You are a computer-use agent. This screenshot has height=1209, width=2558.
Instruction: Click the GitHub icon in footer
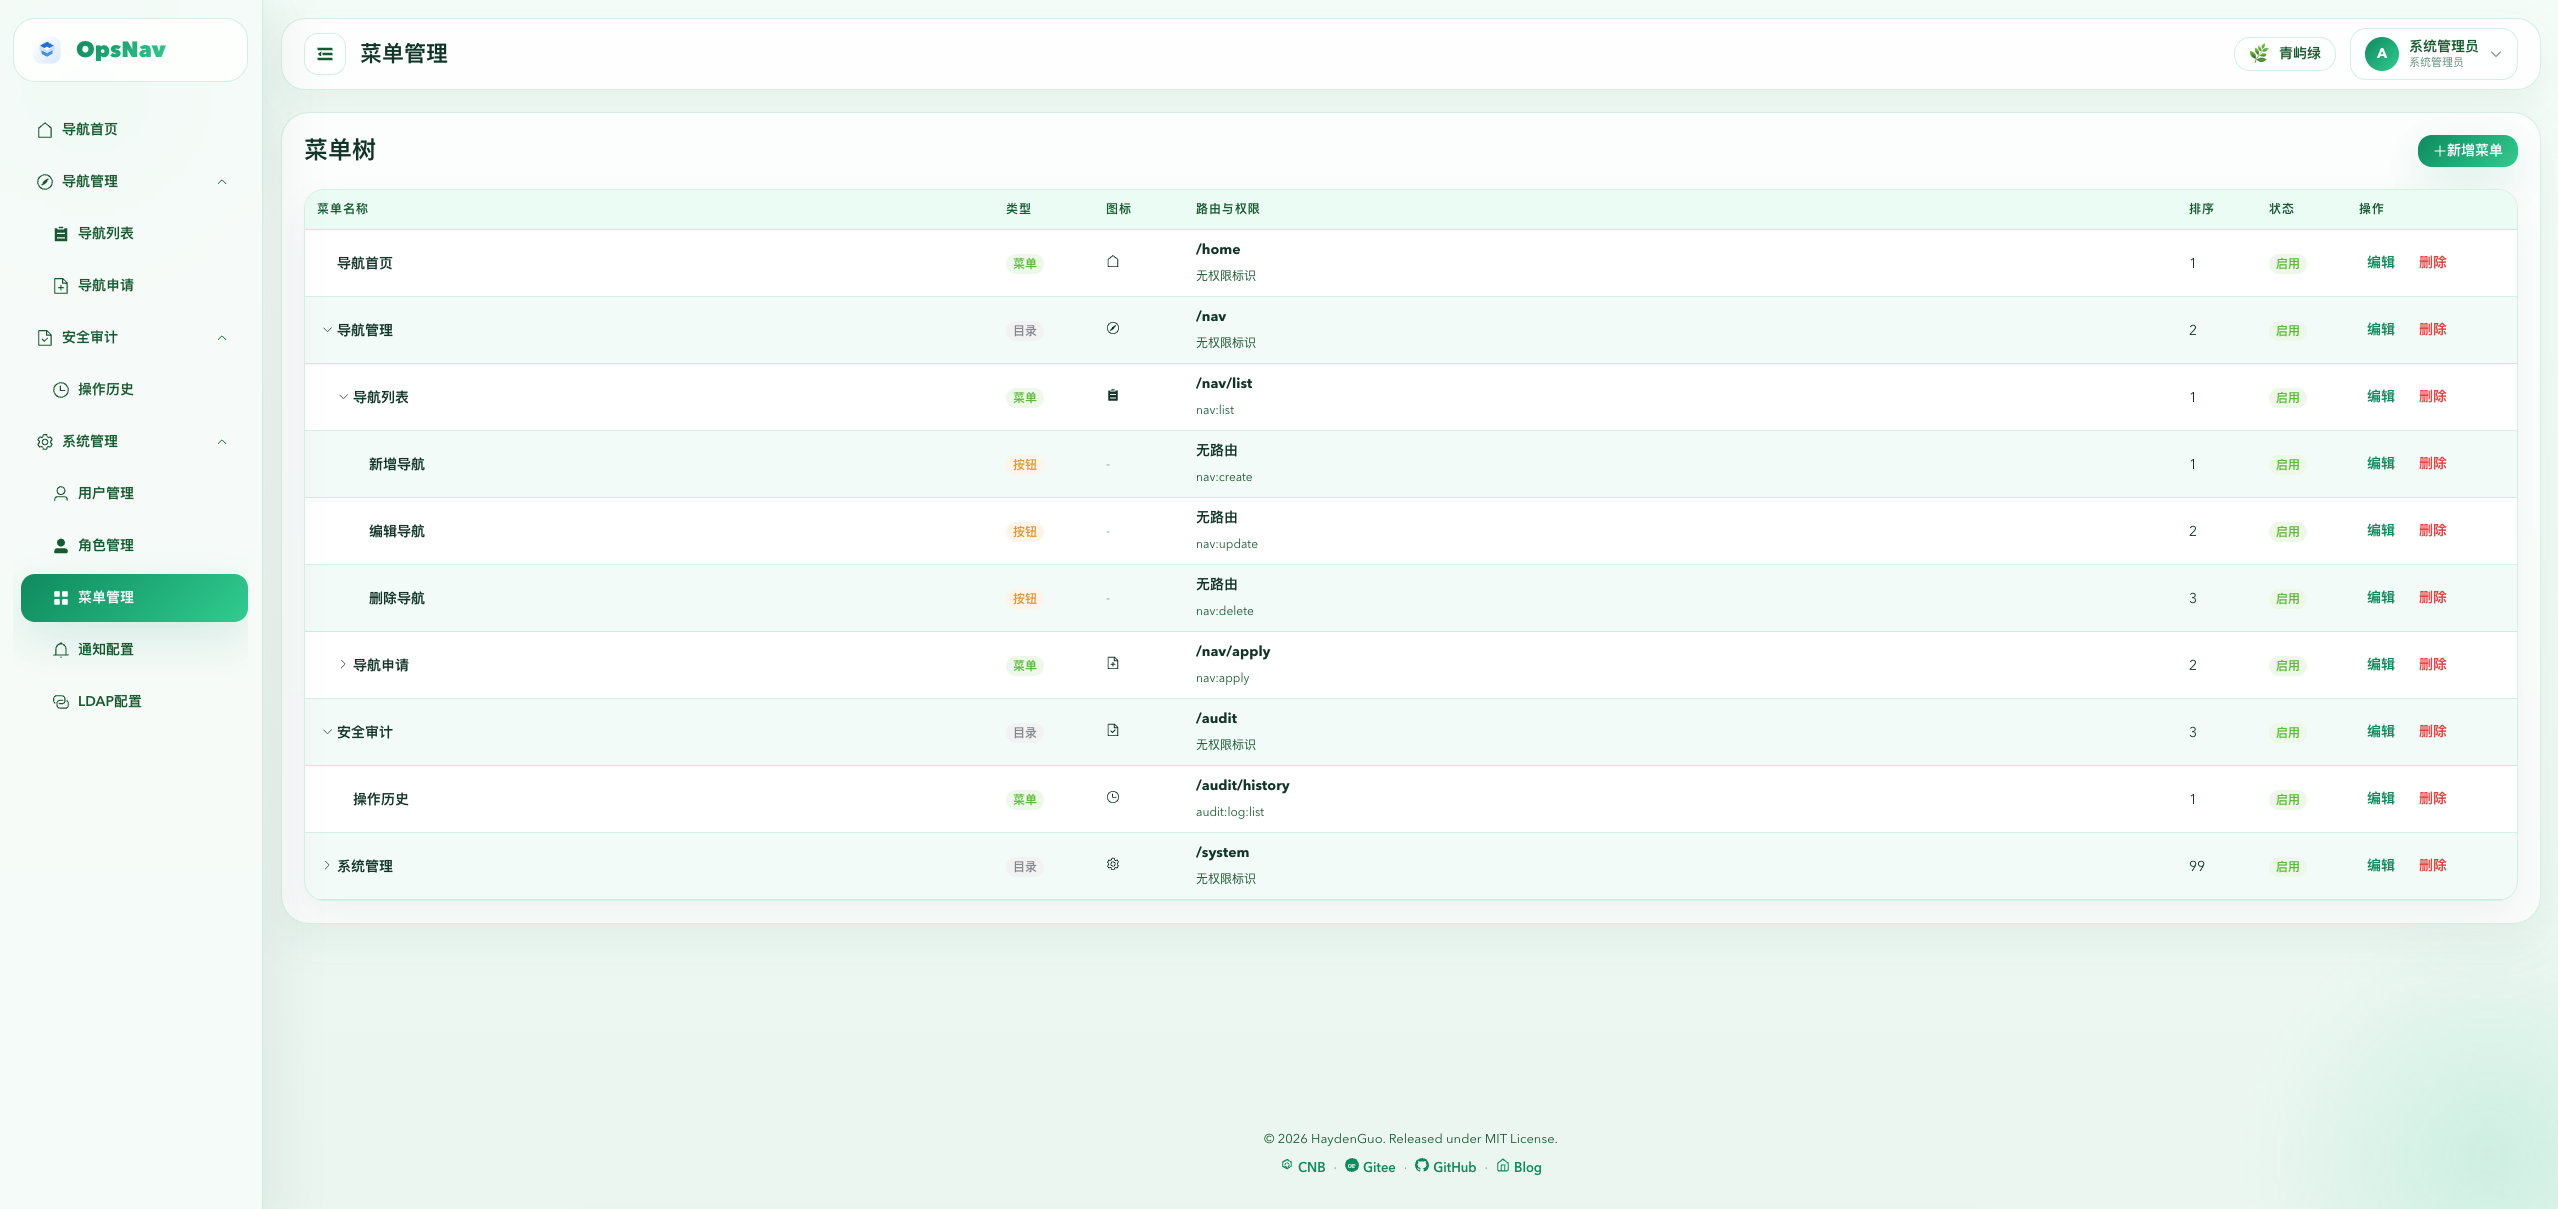(1422, 1166)
